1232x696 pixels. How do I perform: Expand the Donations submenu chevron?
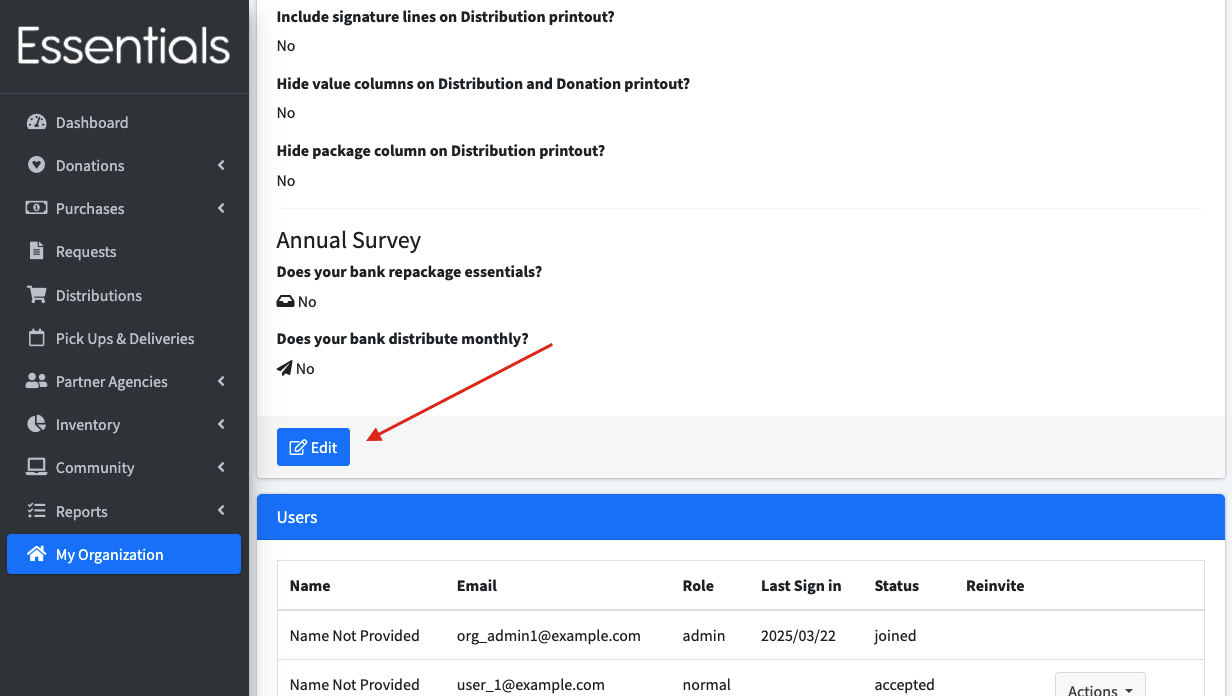coord(221,165)
